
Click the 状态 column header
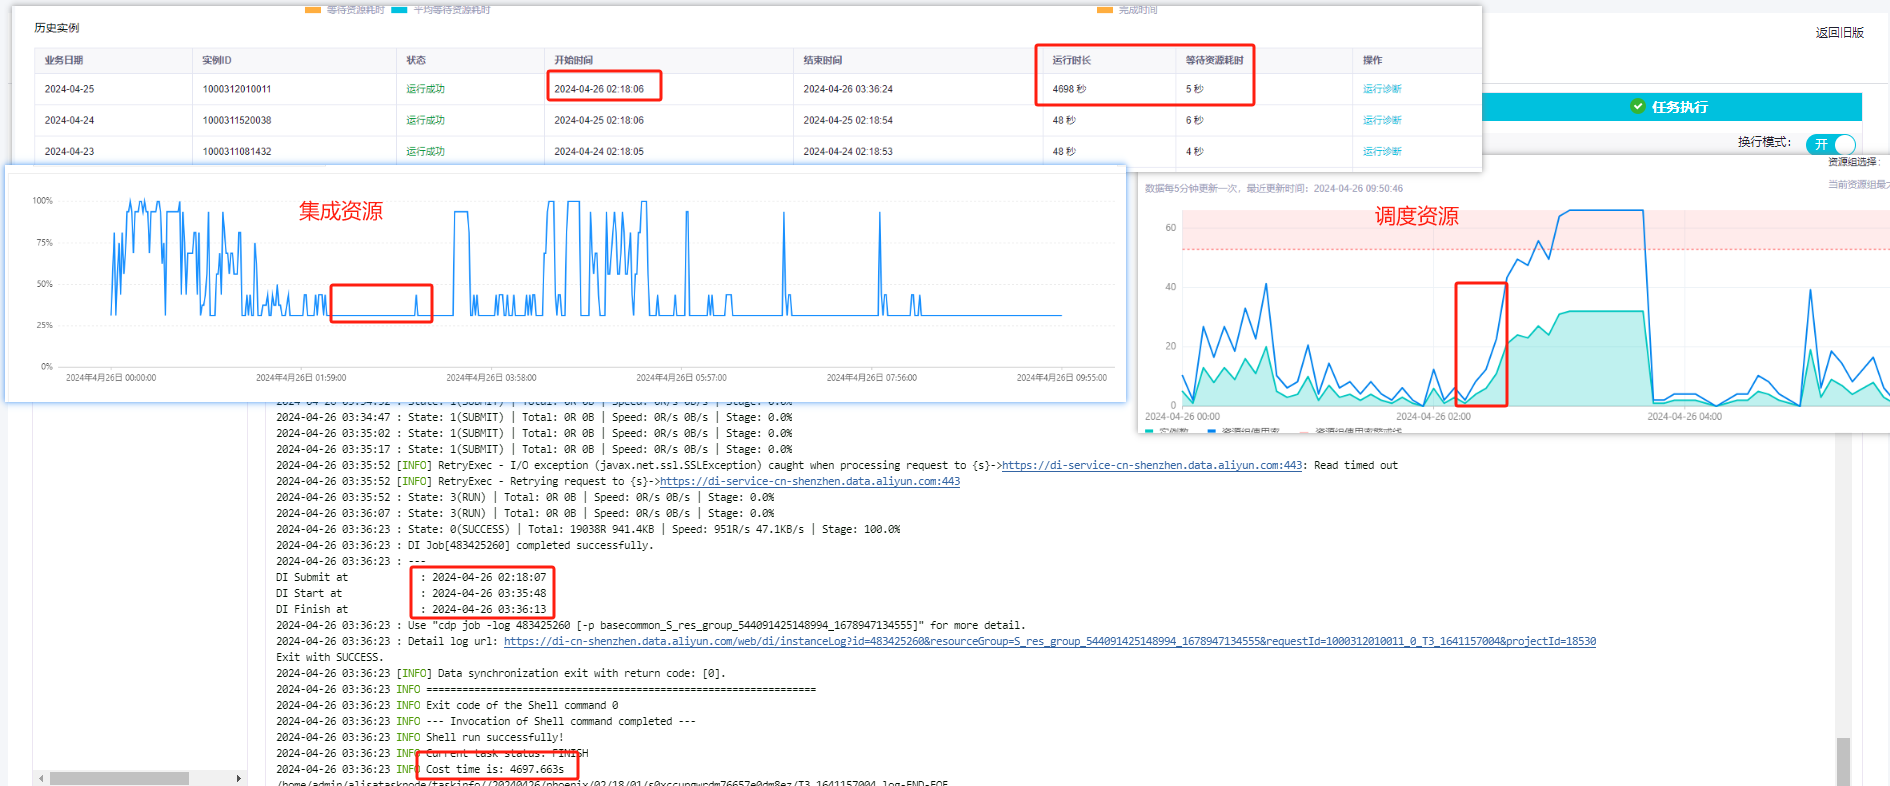(416, 60)
